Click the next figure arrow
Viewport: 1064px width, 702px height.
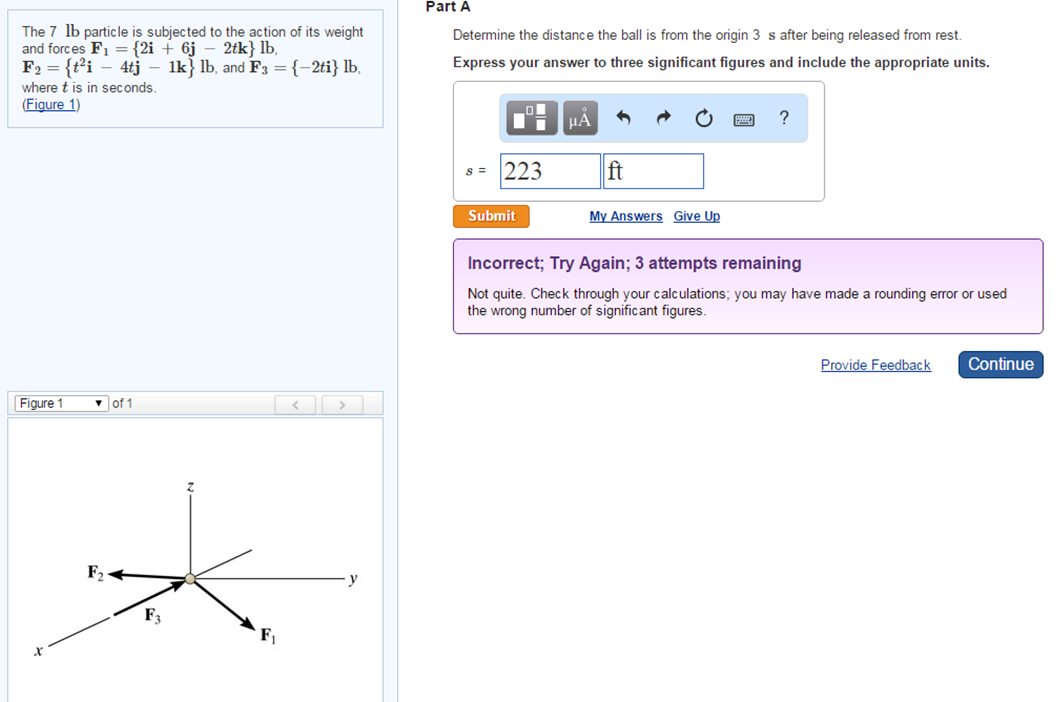342,403
